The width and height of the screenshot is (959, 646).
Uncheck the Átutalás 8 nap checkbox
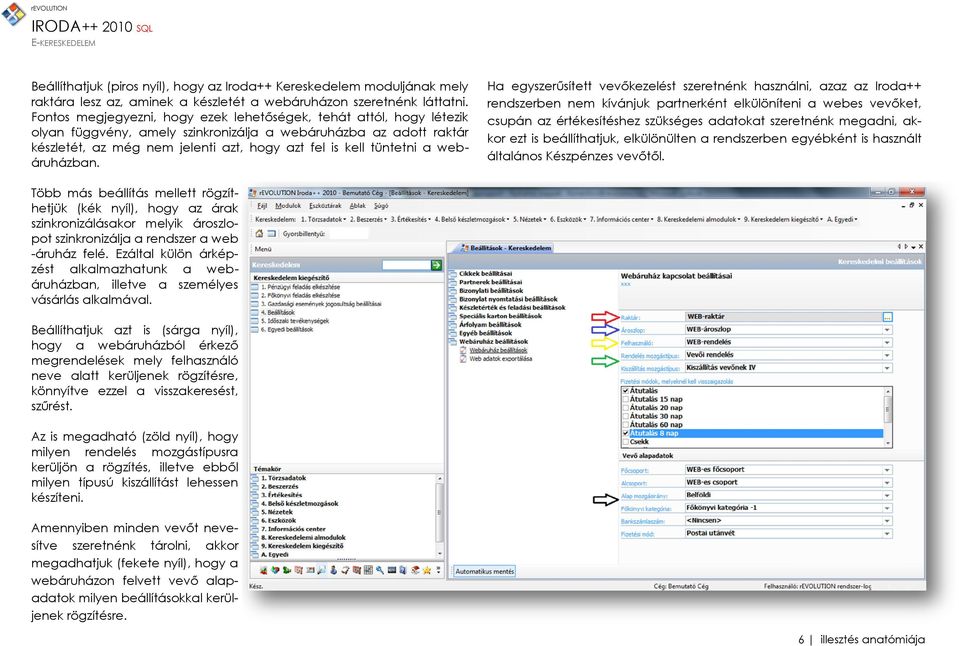[626, 433]
